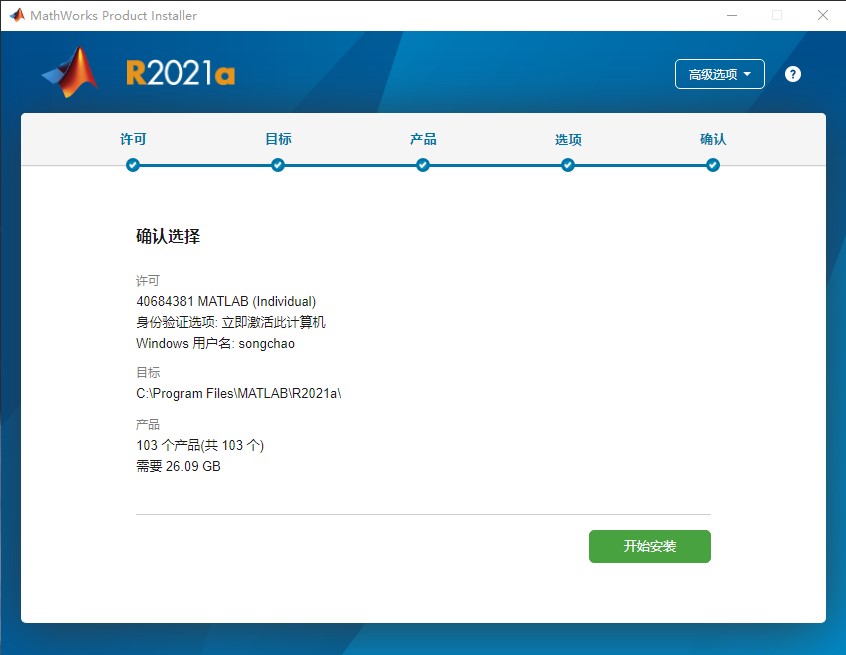Click the checkmark circle under 目标
This screenshot has width=846, height=655.
tap(278, 165)
